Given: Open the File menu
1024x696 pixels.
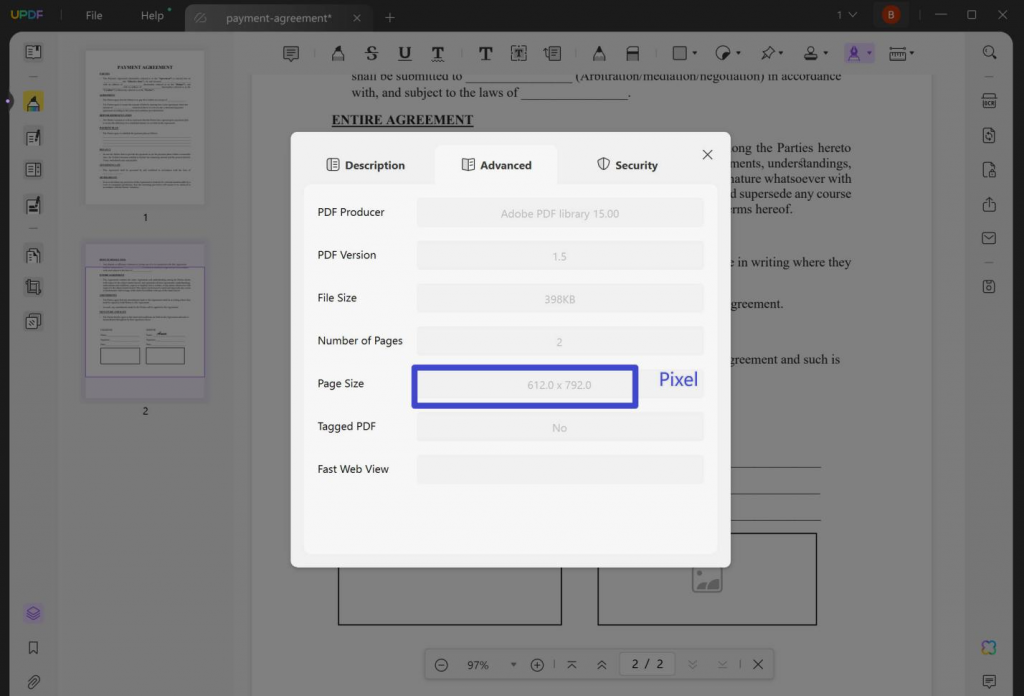Looking at the screenshot, I should (93, 15).
